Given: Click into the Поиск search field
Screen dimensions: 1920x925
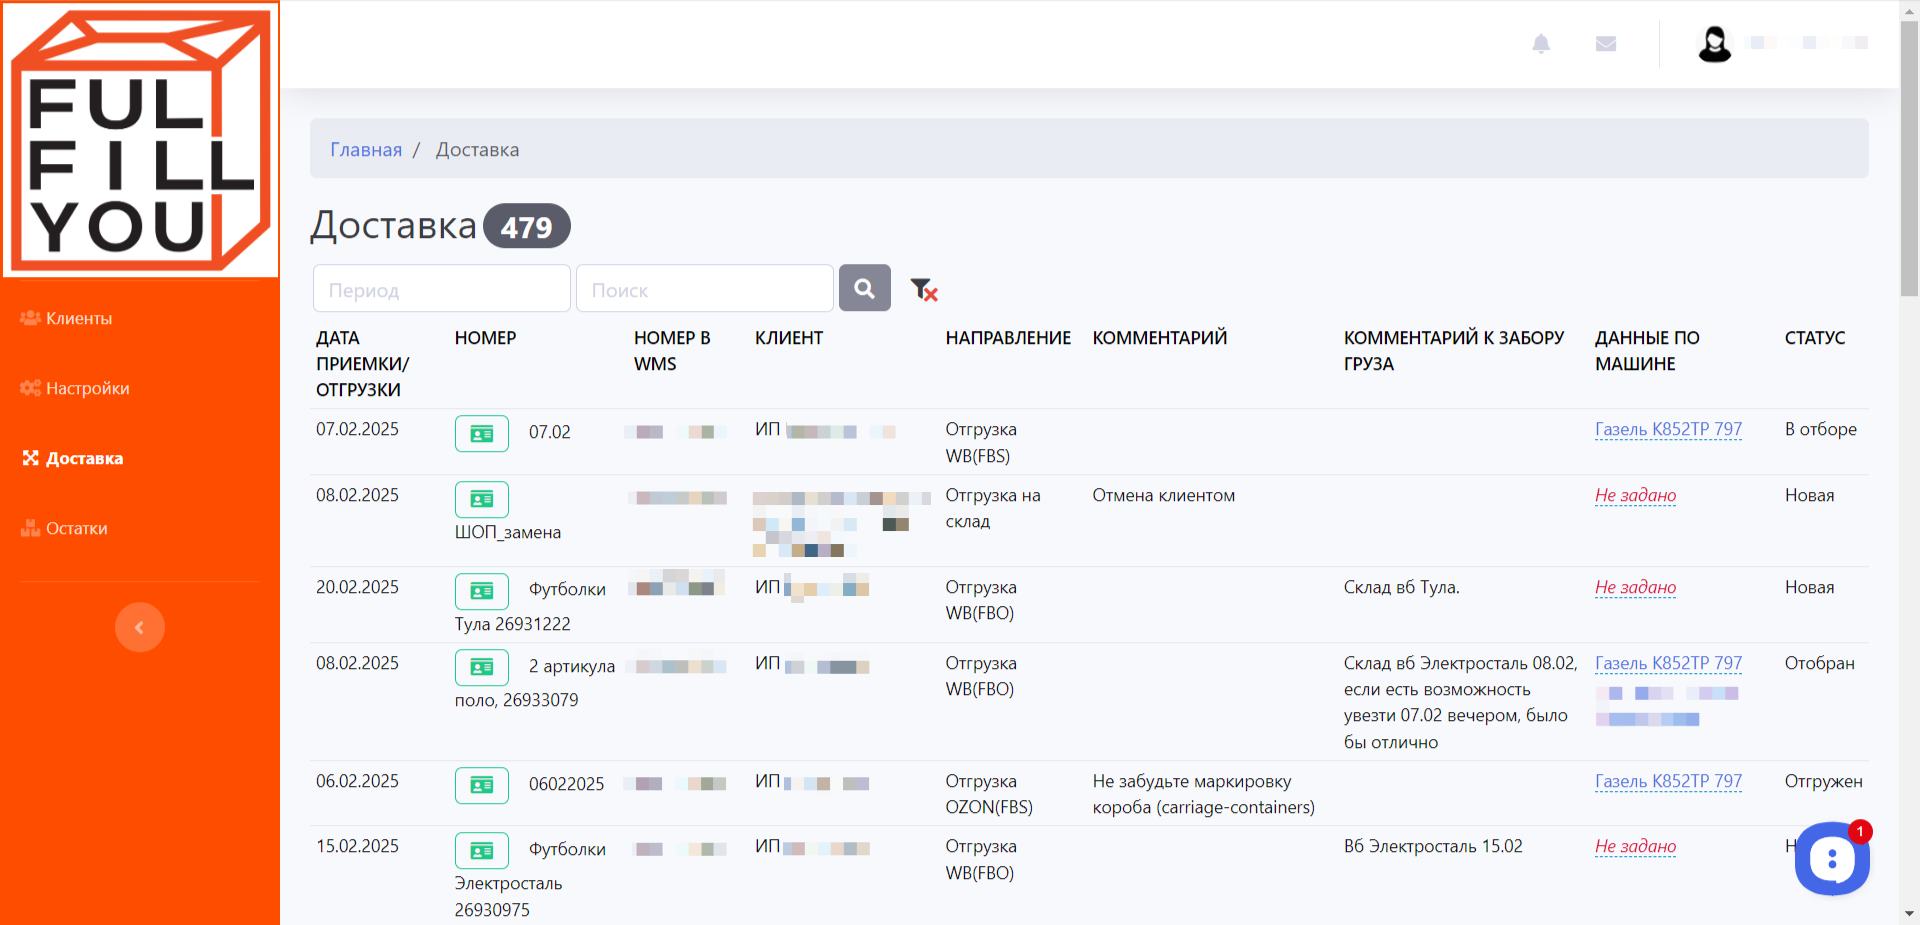Looking at the screenshot, I should [704, 289].
